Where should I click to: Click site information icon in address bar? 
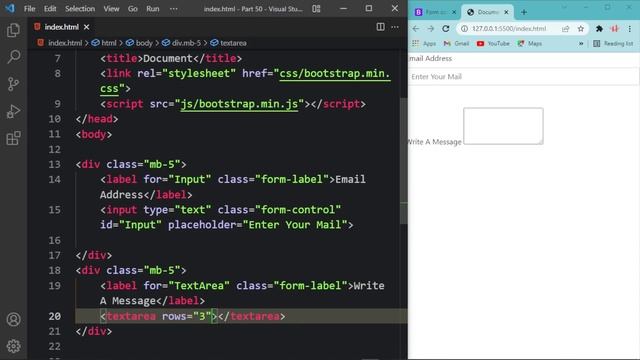click(x=464, y=29)
